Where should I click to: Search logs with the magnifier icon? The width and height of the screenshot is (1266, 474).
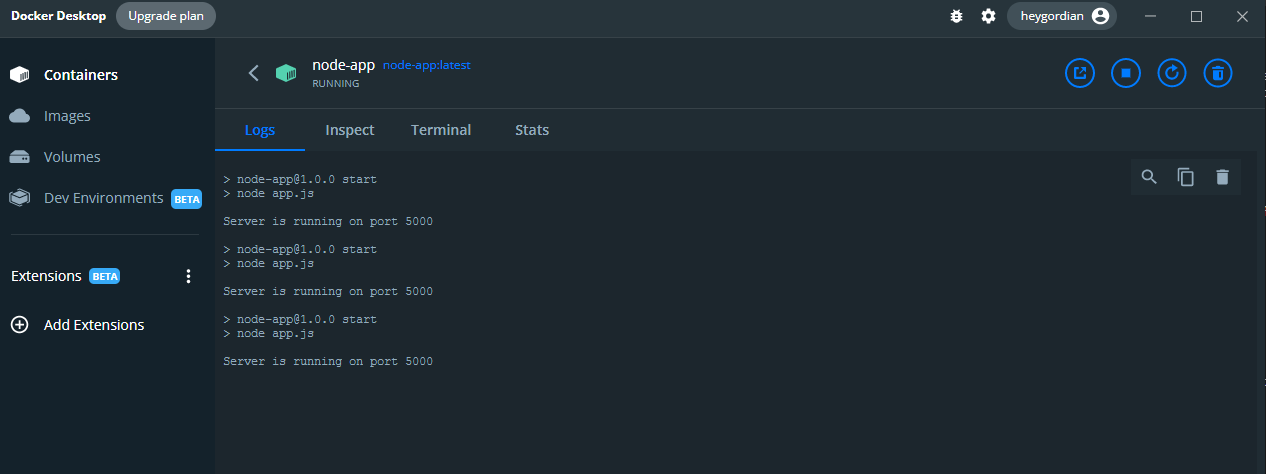[x=1149, y=177]
